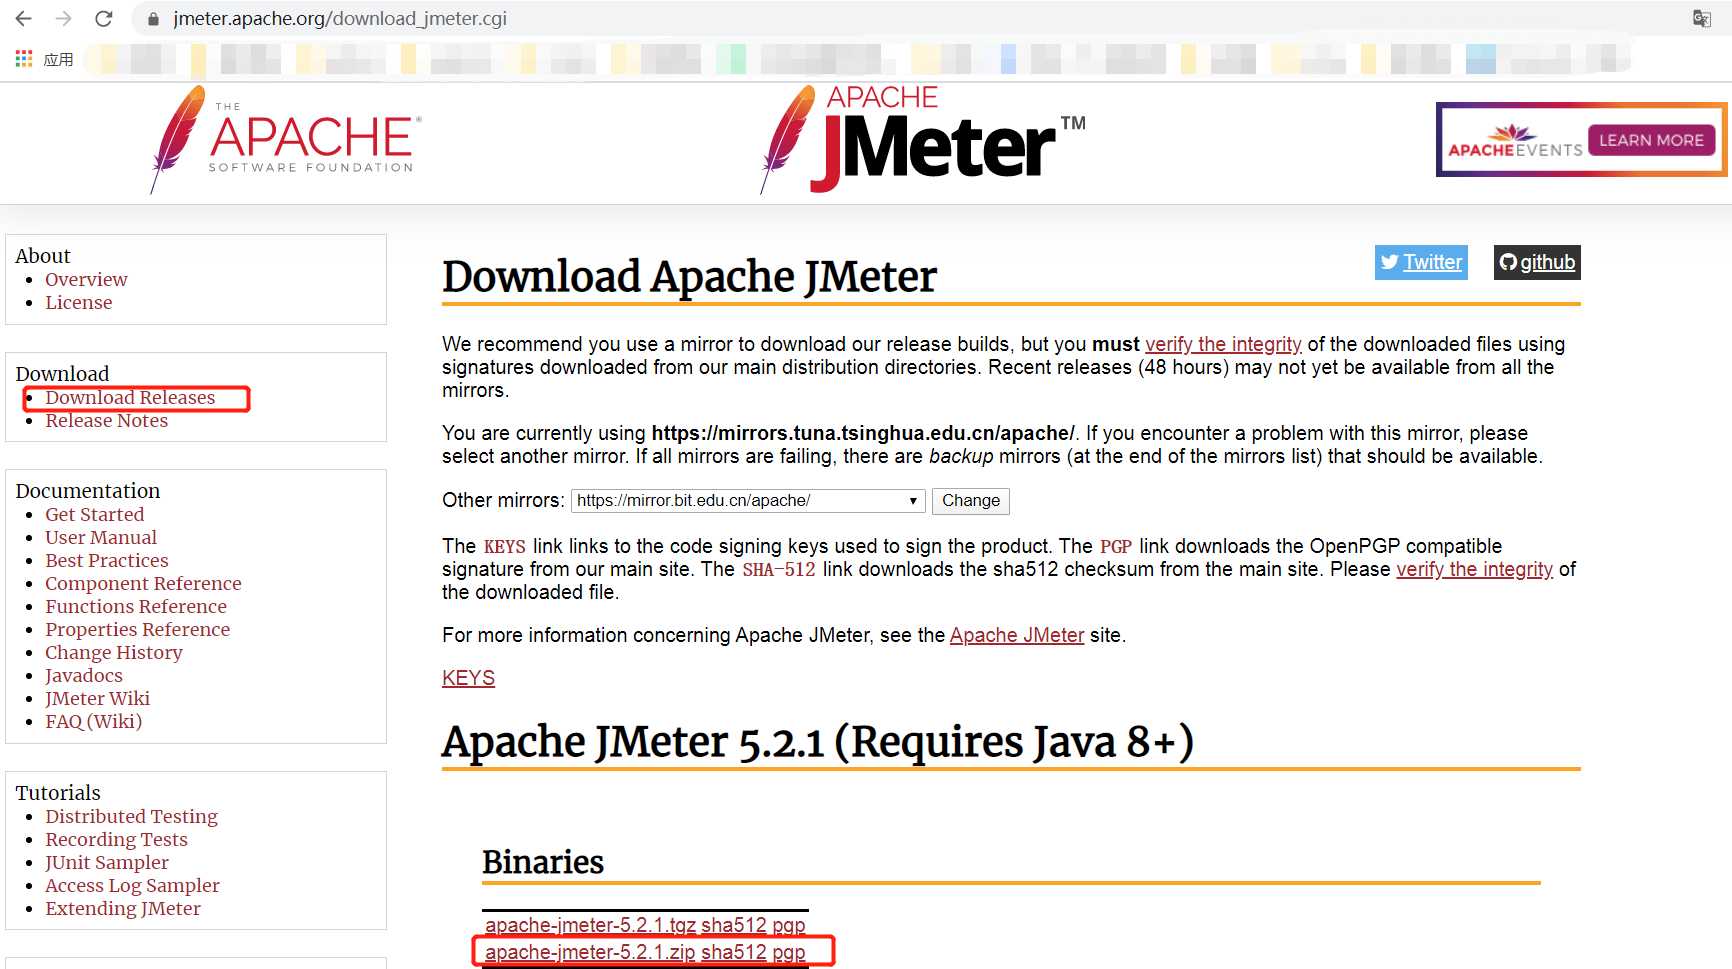The width and height of the screenshot is (1732, 969).
Task: Open the Overview link
Action: click(86, 279)
